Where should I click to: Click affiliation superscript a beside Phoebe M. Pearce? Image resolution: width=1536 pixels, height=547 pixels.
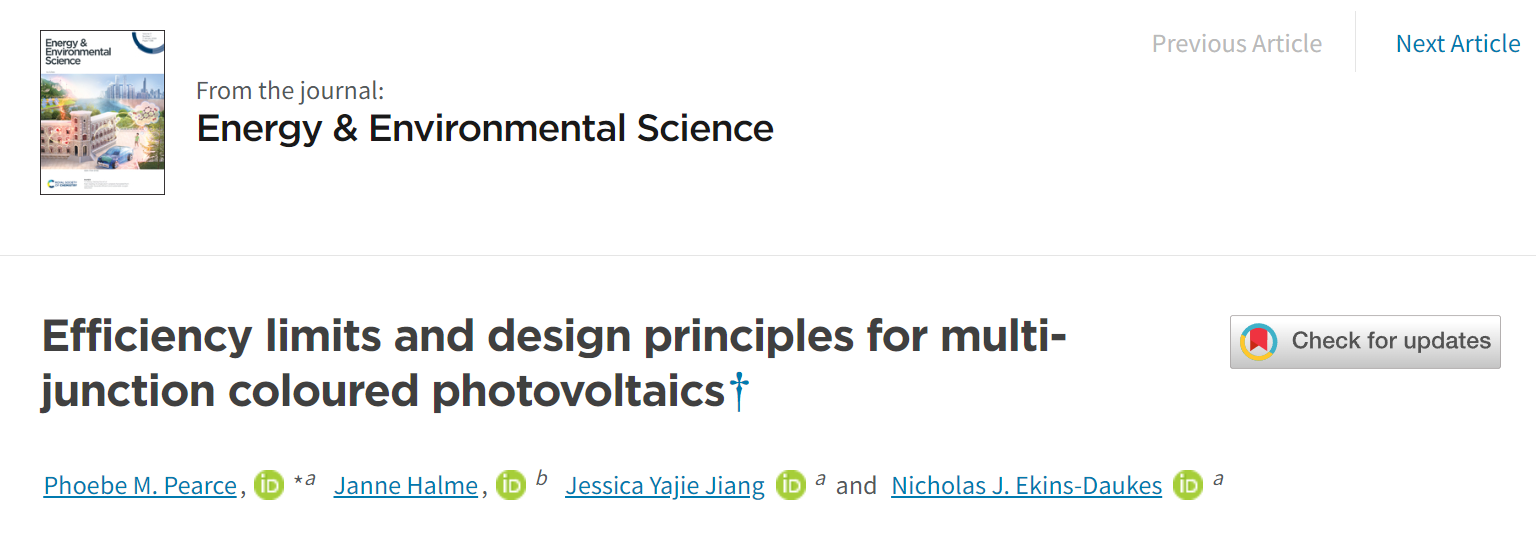pos(310,479)
